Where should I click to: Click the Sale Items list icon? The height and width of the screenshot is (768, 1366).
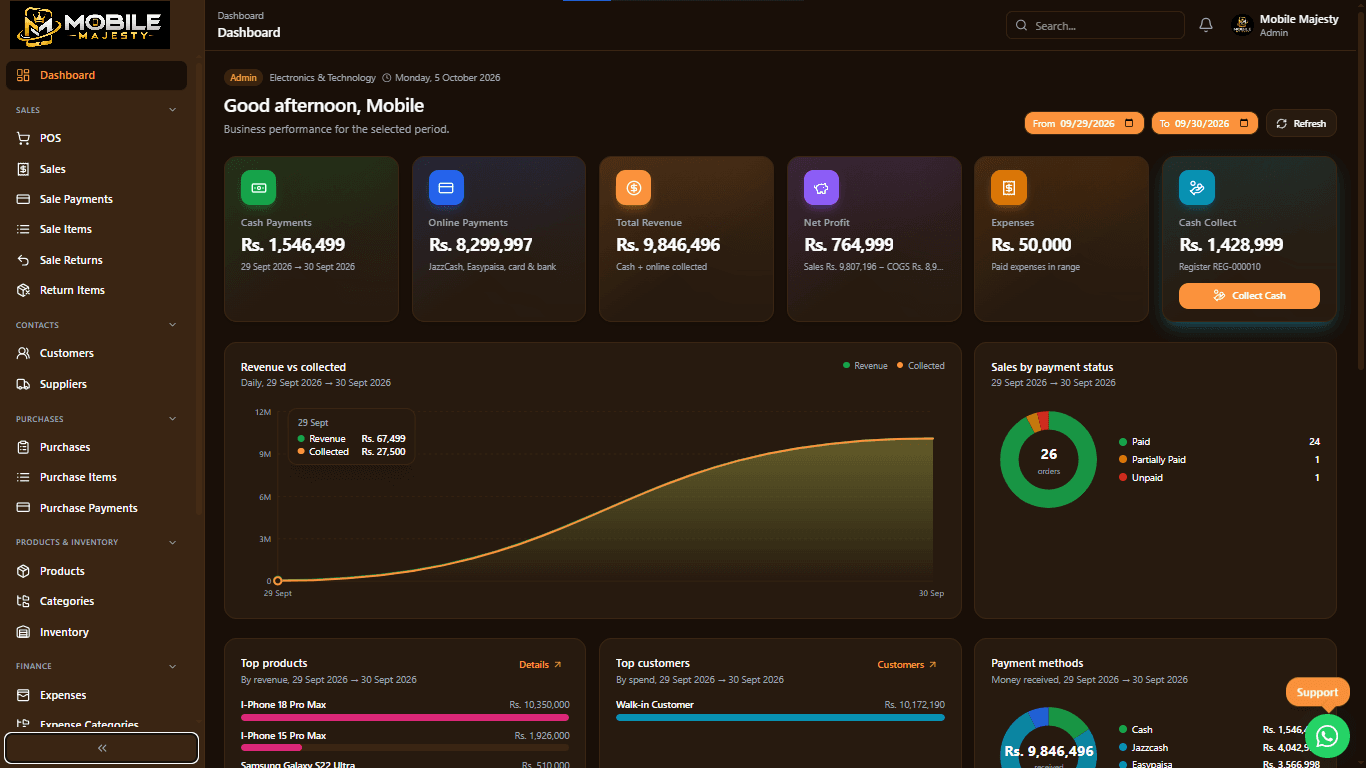pos(23,229)
